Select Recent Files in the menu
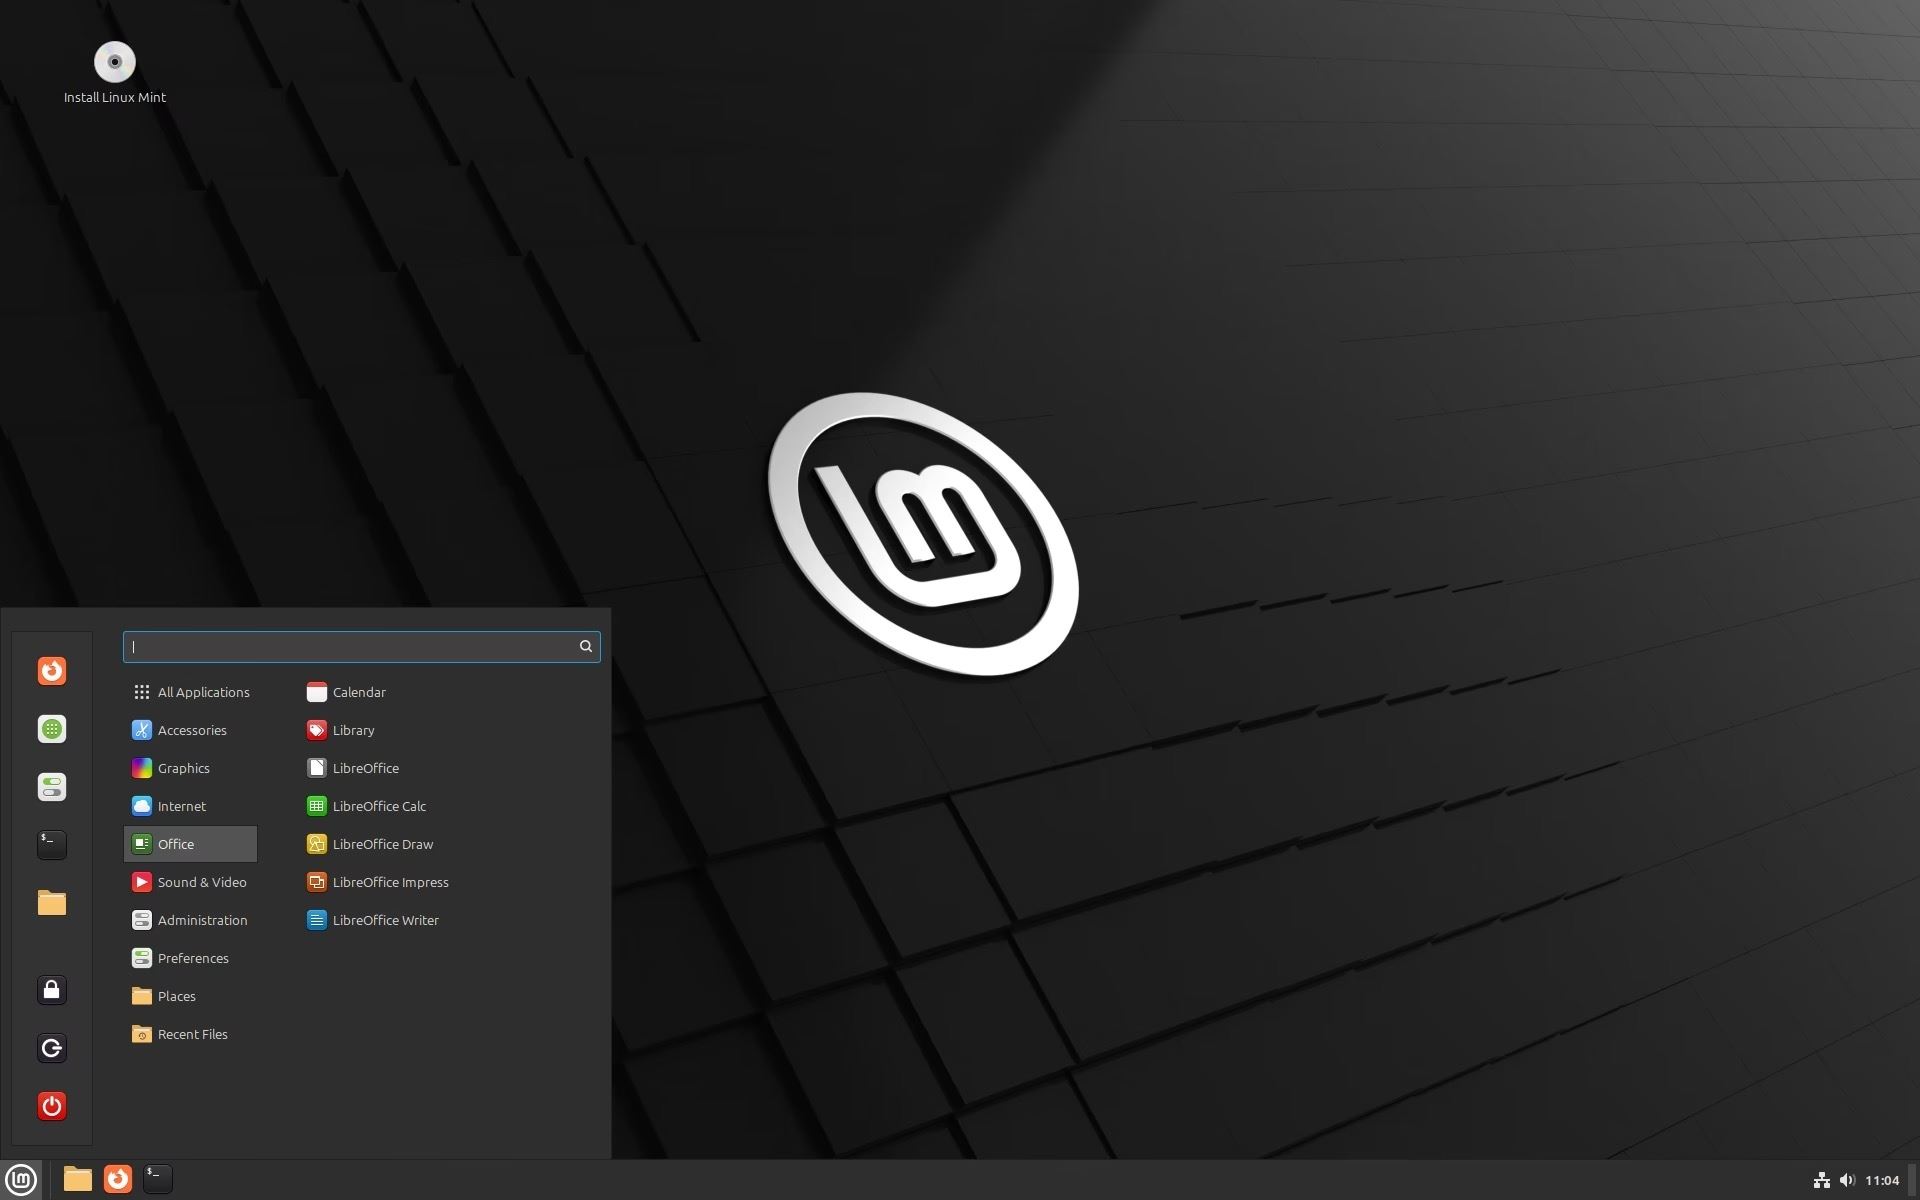Viewport: 1920px width, 1200px height. tap(191, 1033)
